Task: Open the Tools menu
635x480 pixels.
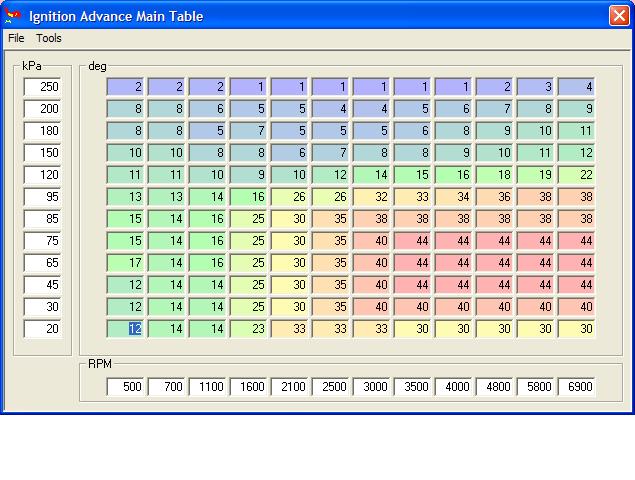Action: 49,38
